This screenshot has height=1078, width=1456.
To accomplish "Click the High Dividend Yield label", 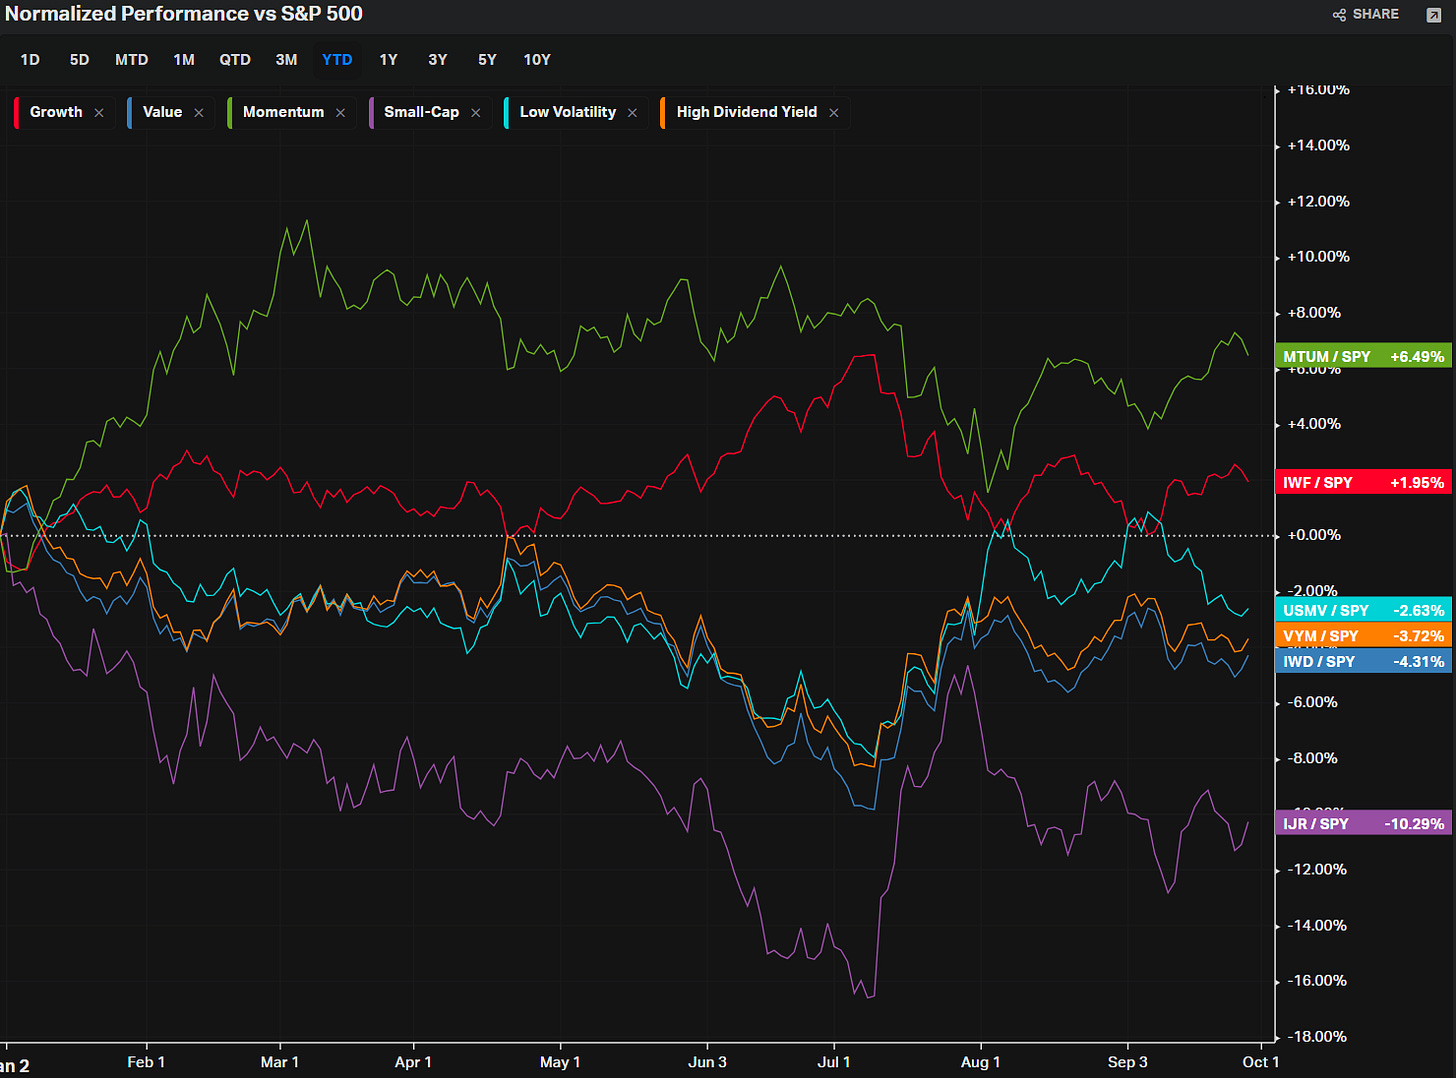I will [747, 112].
